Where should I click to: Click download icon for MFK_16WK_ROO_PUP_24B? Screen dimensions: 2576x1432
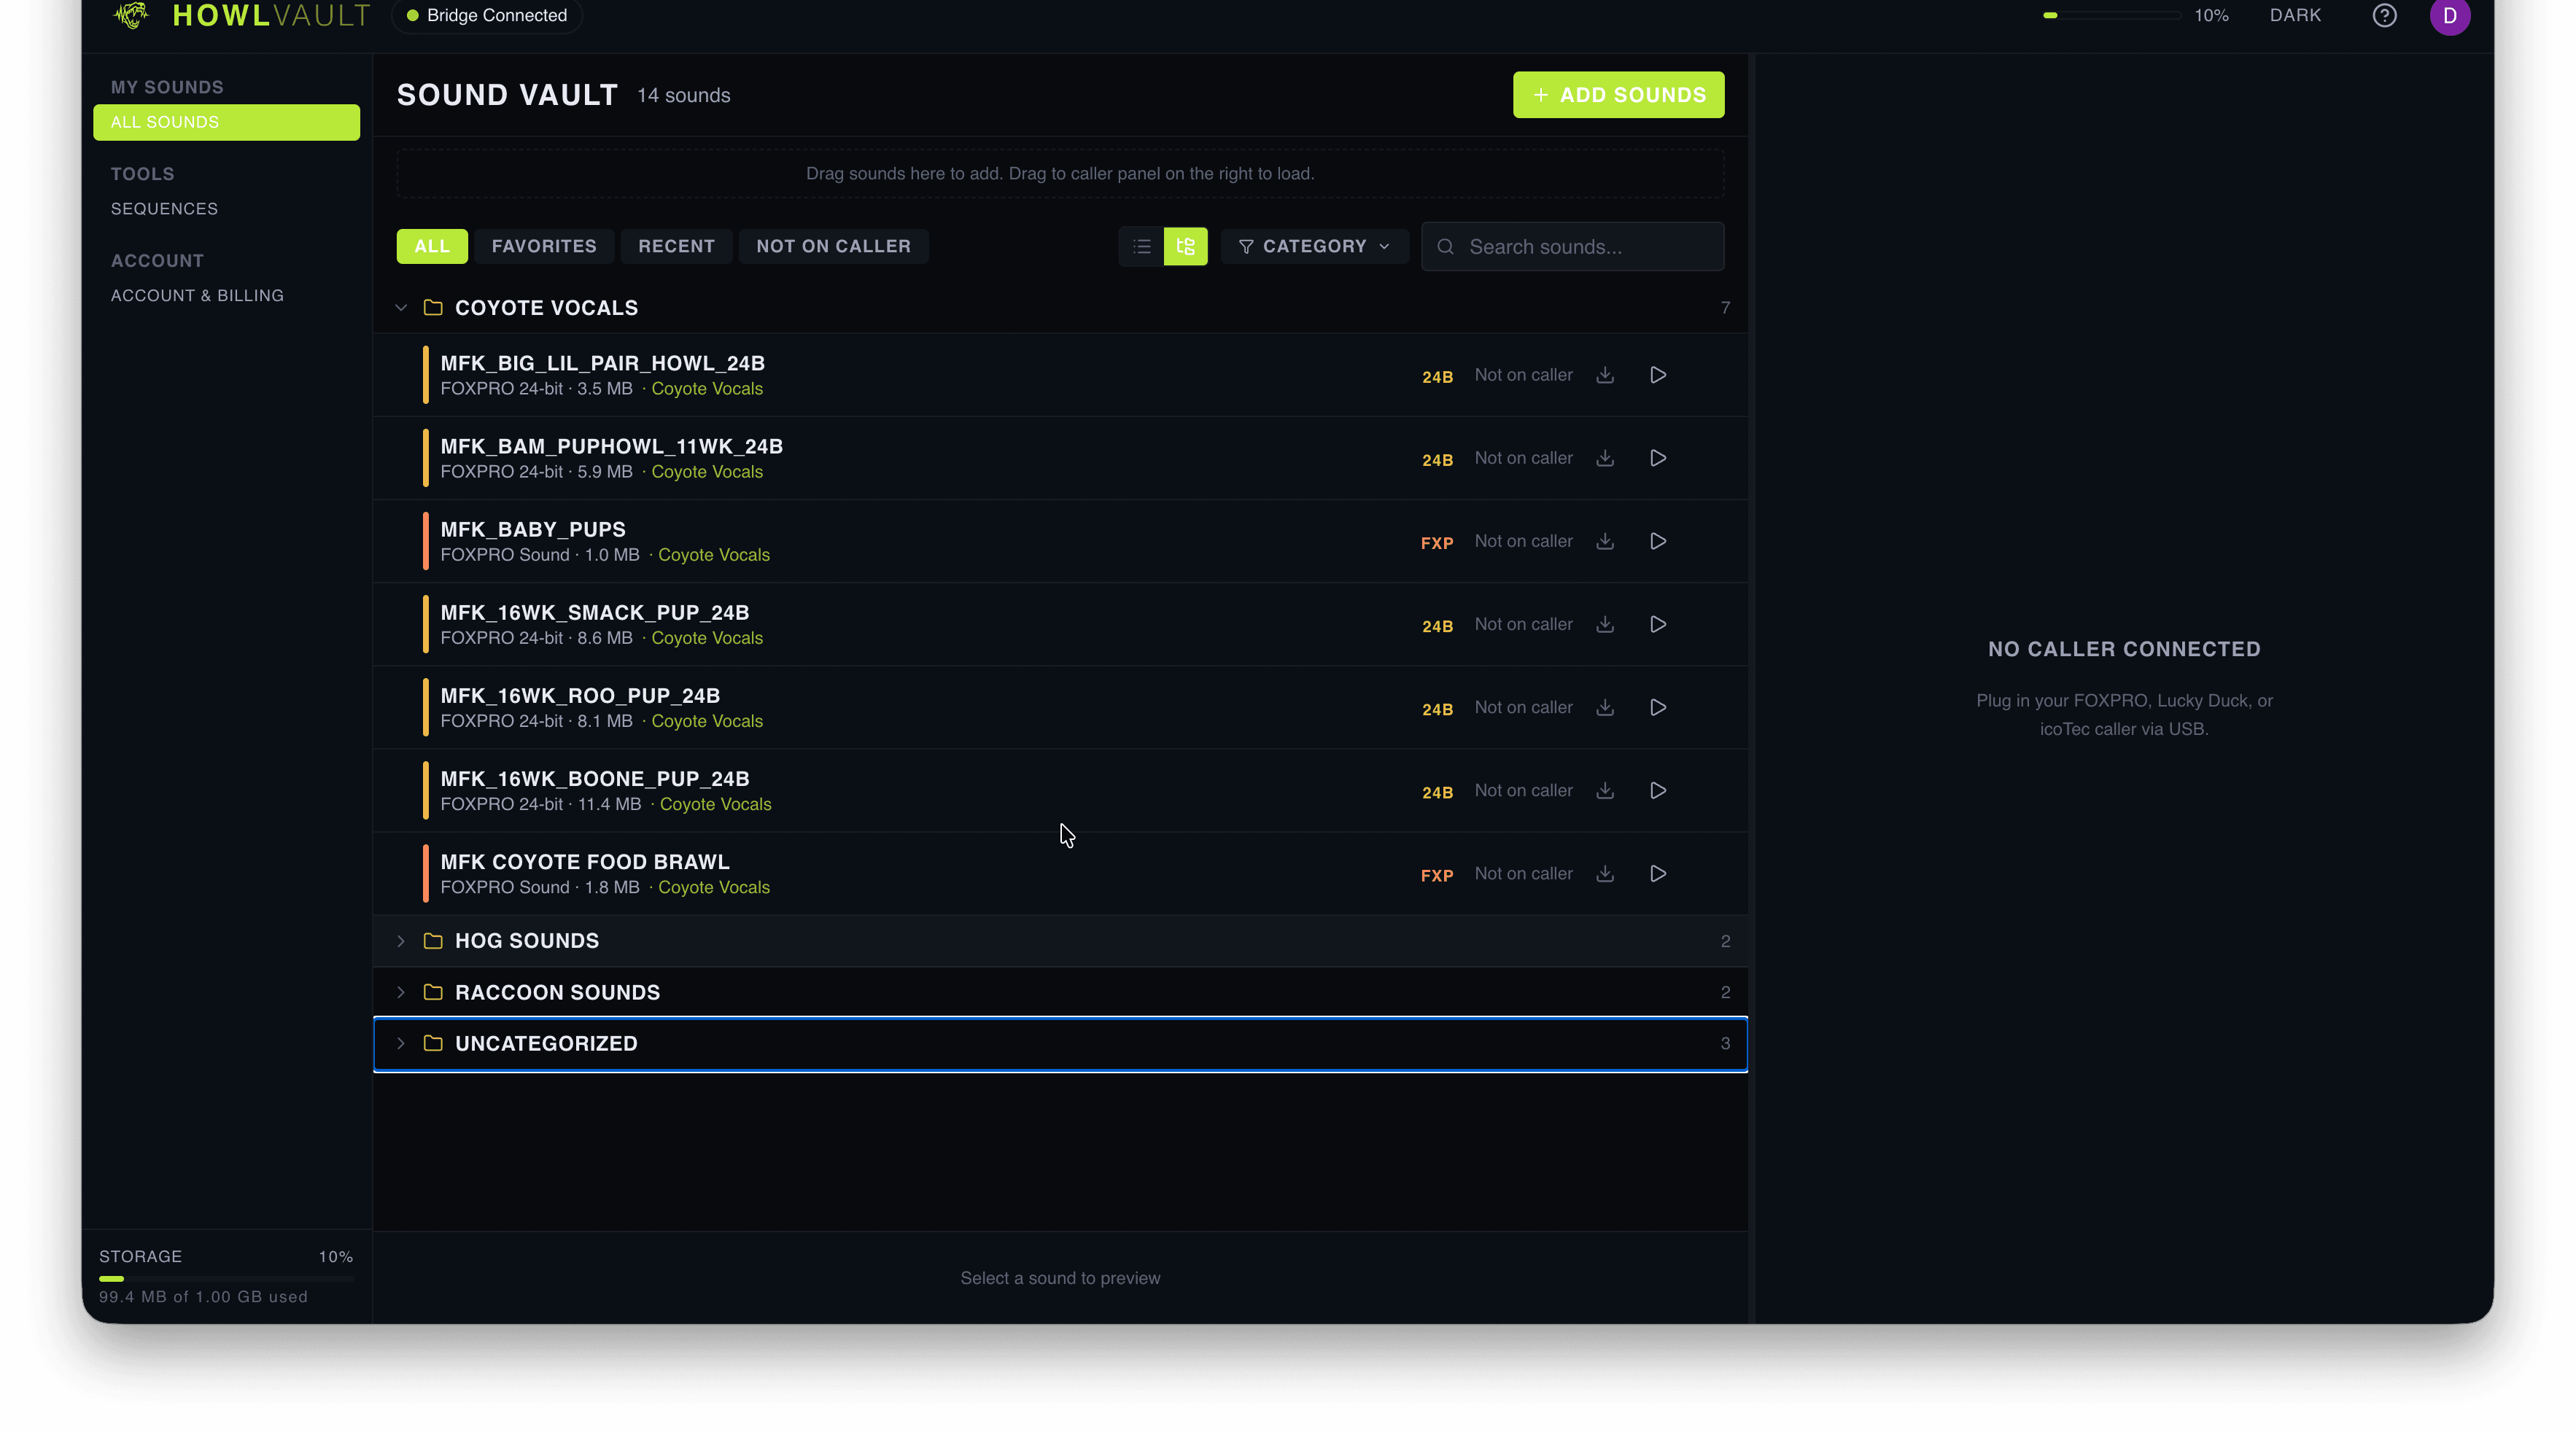(1605, 707)
